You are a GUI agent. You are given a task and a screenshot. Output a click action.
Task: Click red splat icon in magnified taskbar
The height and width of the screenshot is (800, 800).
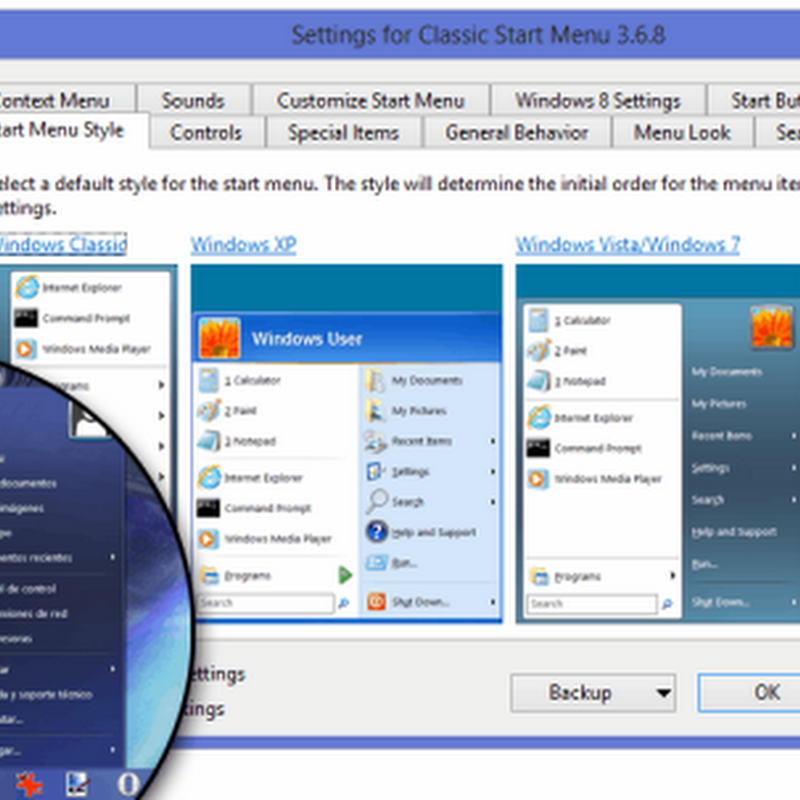29,783
